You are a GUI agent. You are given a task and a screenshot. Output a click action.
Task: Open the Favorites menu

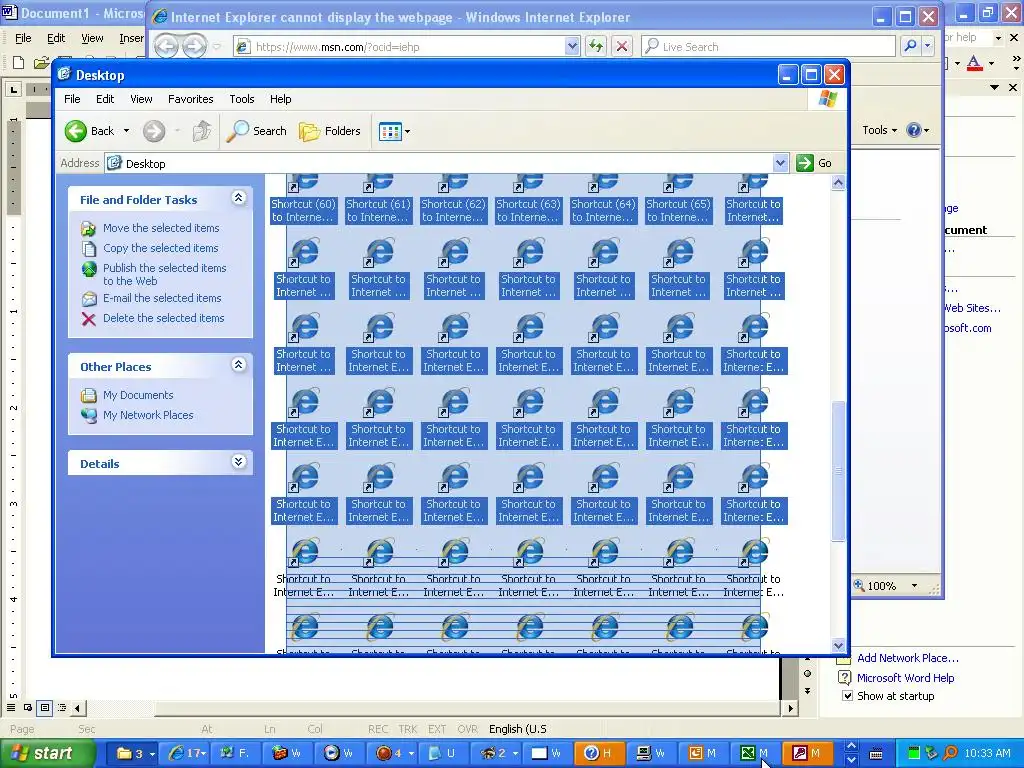(191, 99)
